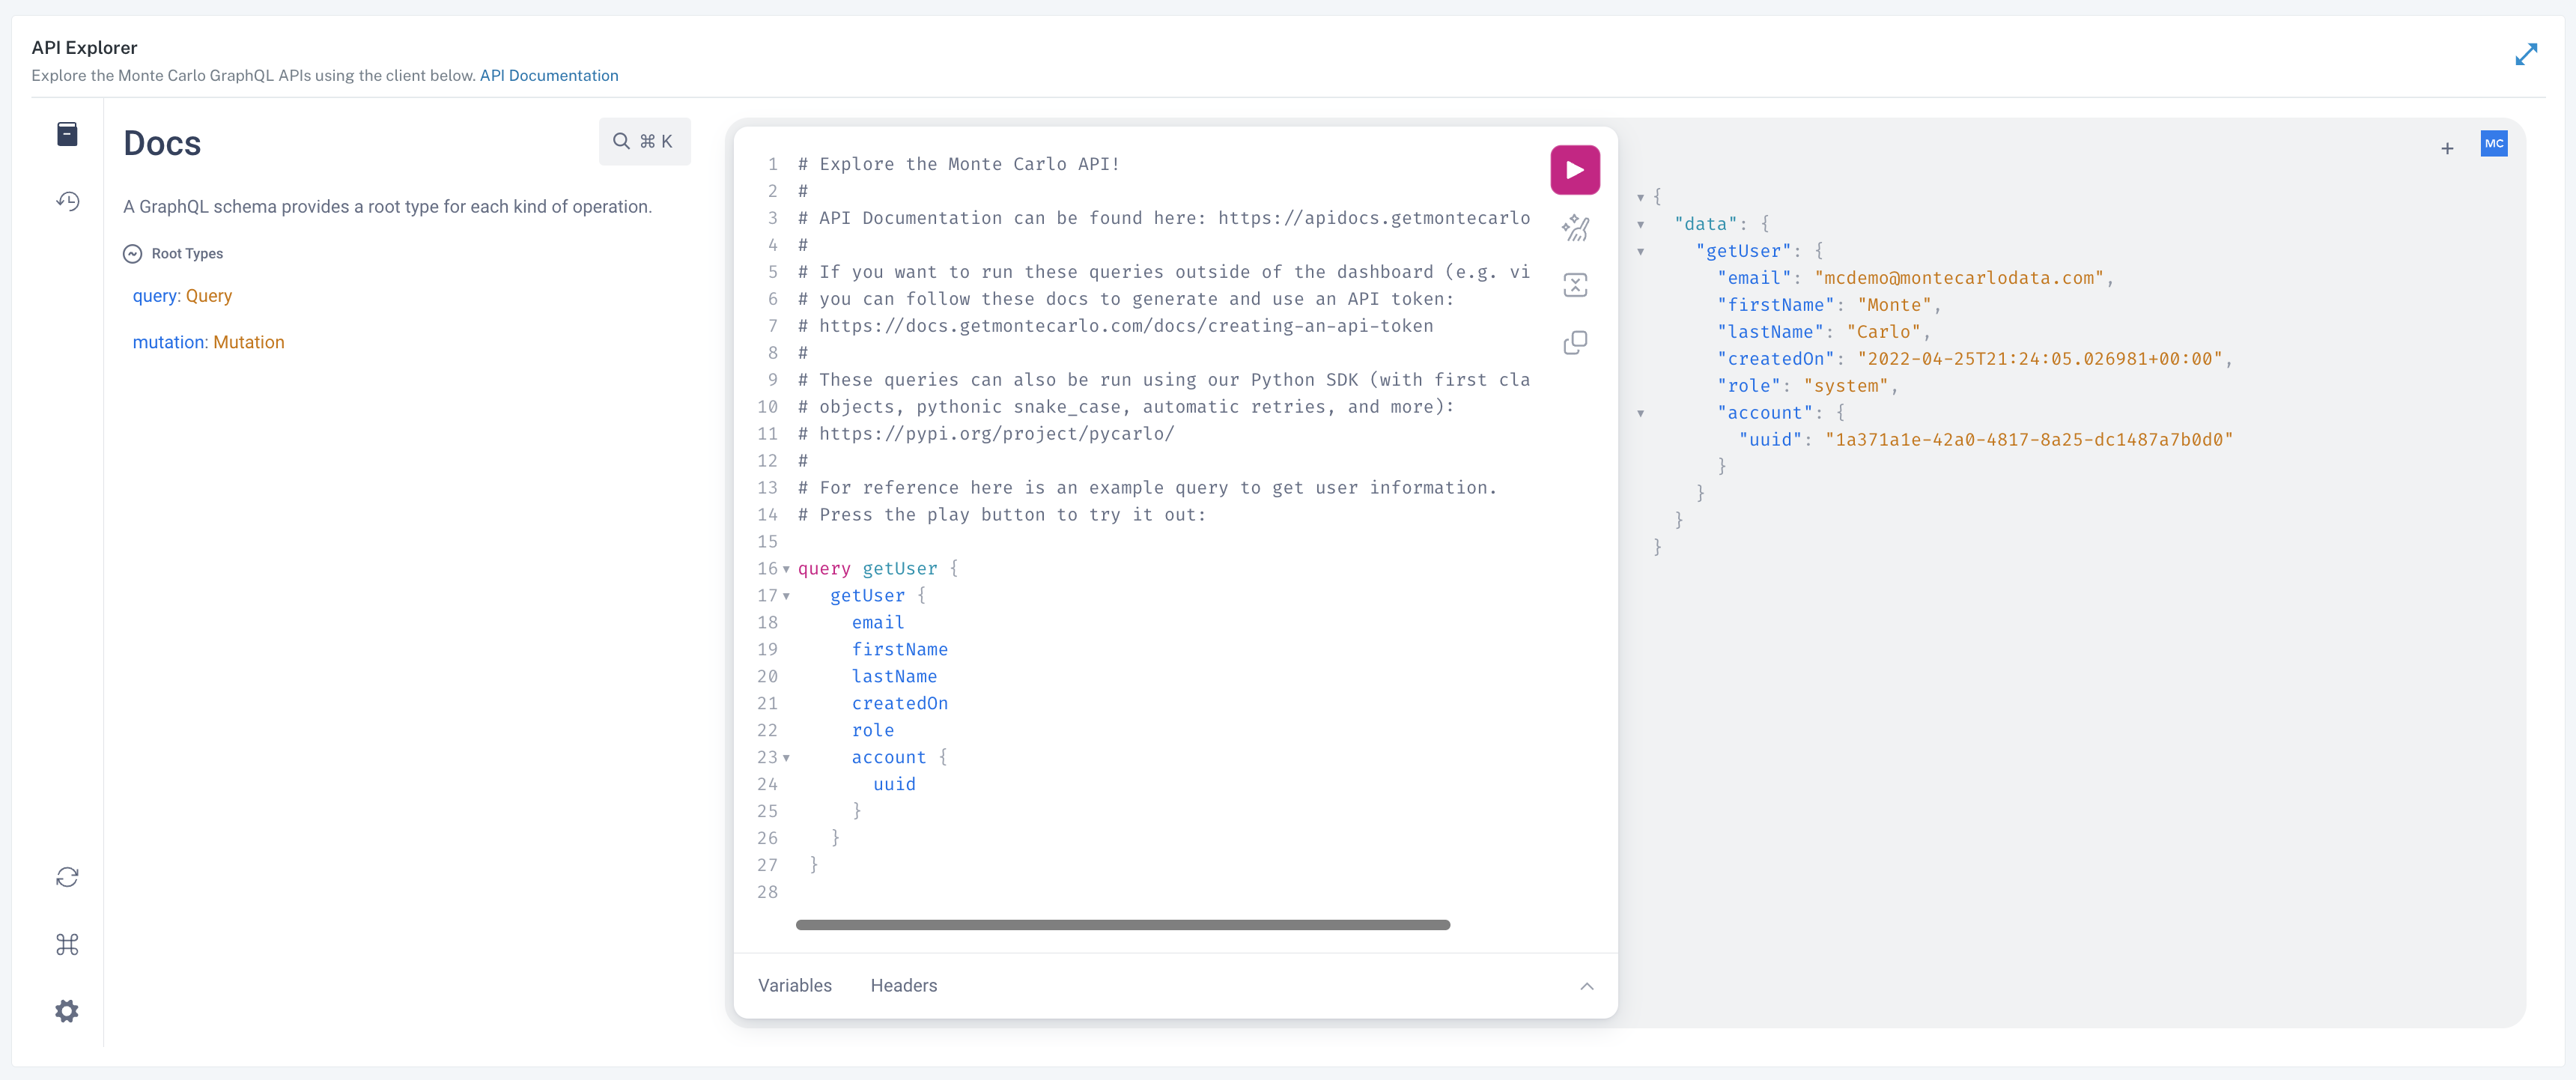Click the role field in the query
This screenshot has height=1080, width=2576.
[872, 730]
